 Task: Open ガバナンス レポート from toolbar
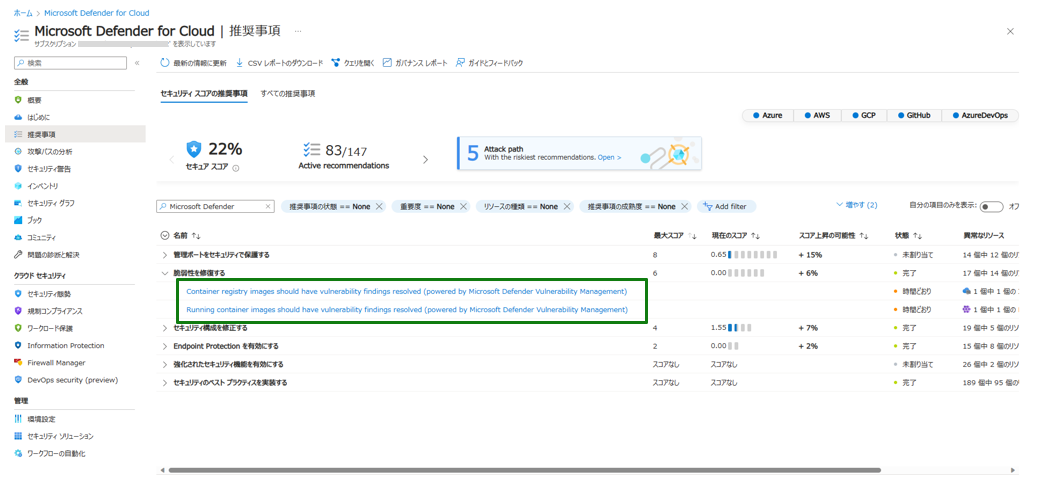[415, 63]
